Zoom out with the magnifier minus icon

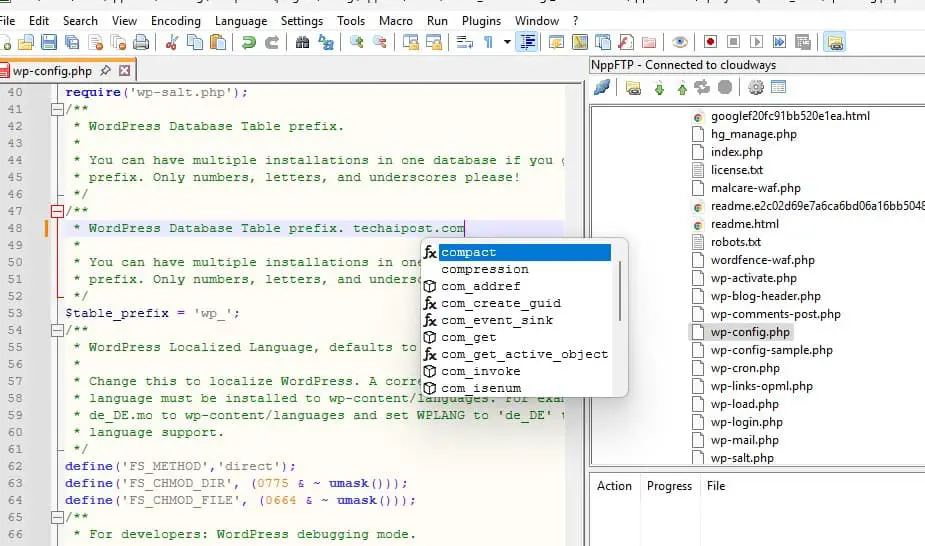click(x=380, y=42)
